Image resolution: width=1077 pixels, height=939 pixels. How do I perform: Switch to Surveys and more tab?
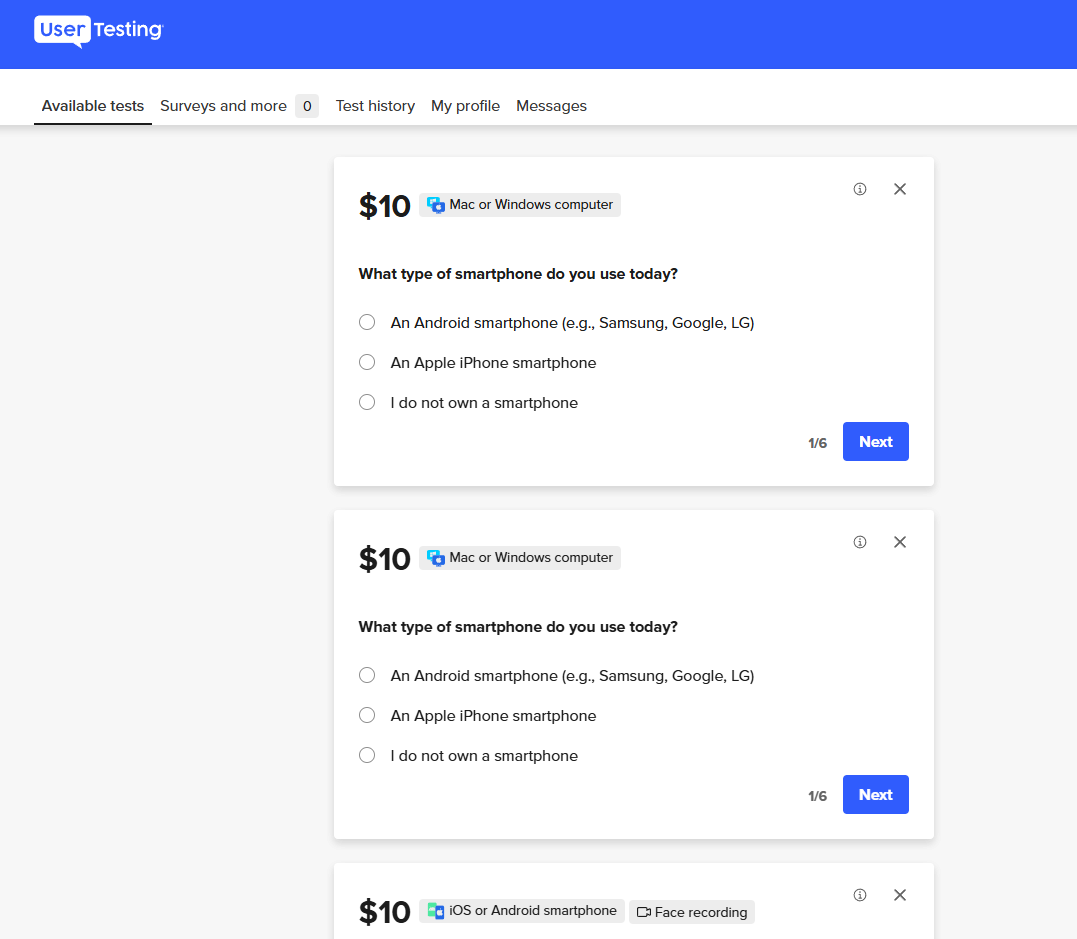click(224, 106)
